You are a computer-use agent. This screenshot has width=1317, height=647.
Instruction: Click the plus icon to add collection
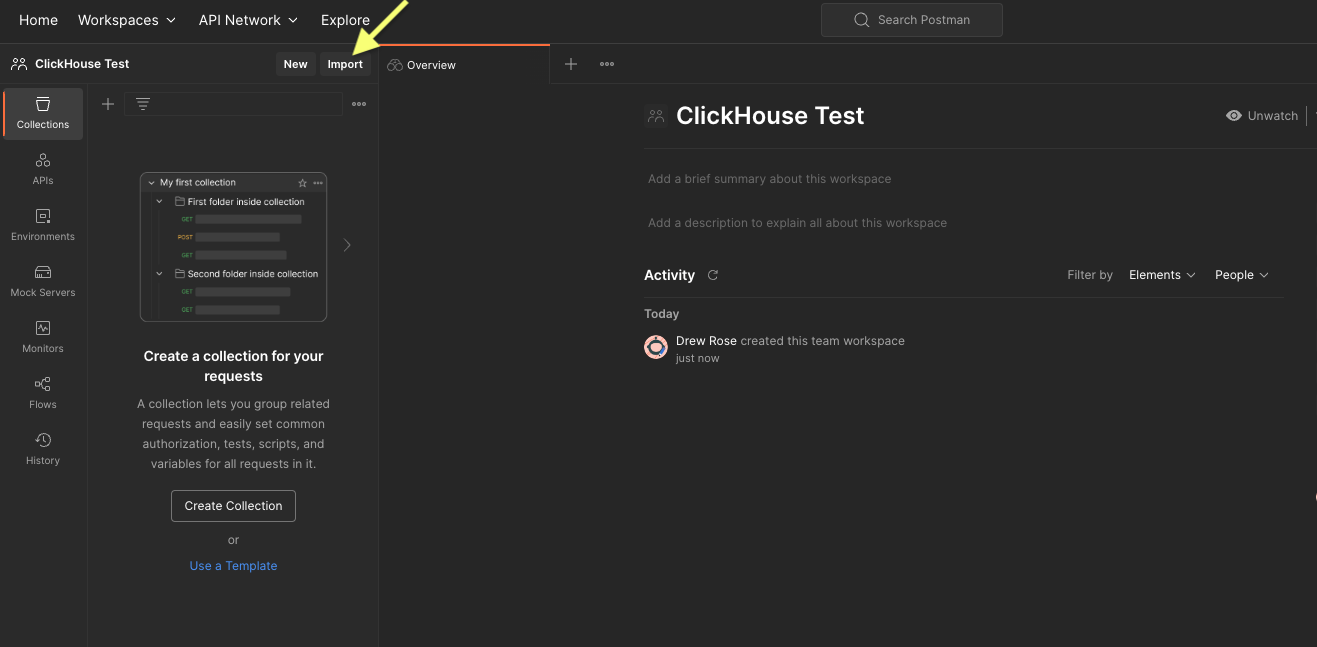pyautogui.click(x=108, y=104)
